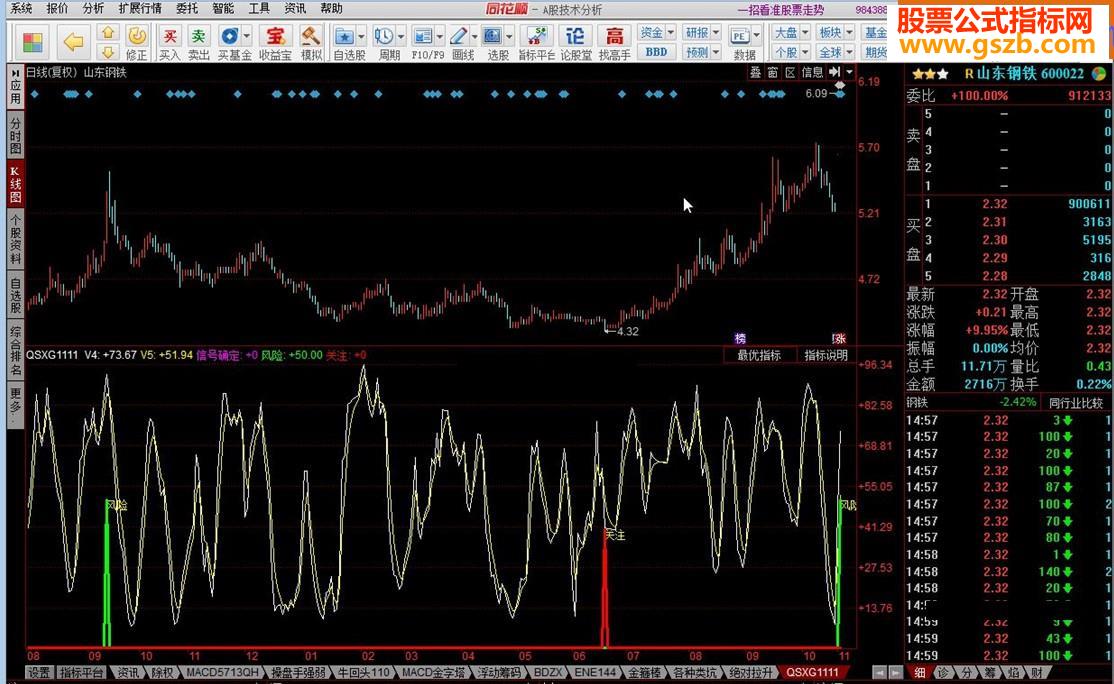Click the BBD button
This screenshot has height=684, width=1114.
click(656, 52)
